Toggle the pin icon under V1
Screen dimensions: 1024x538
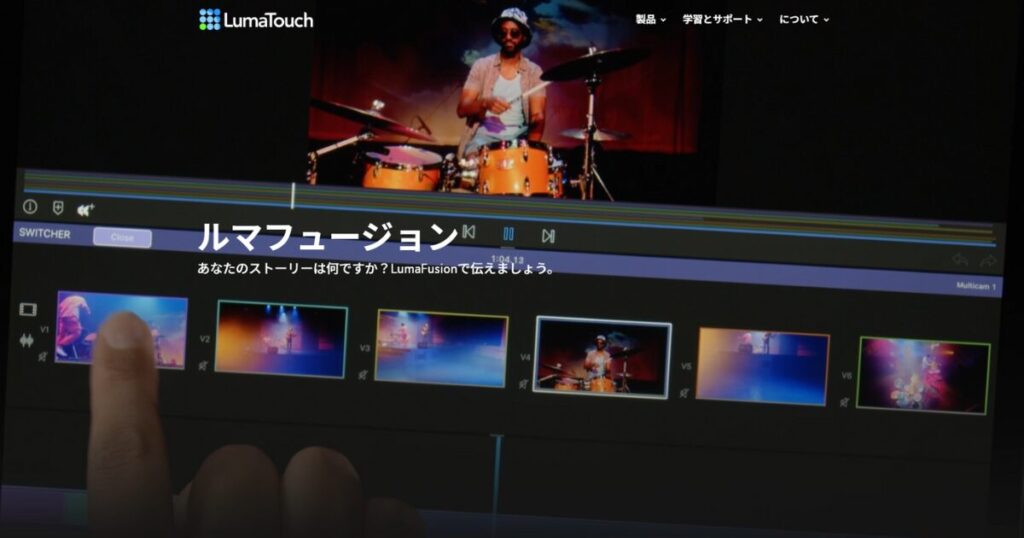coord(42,356)
